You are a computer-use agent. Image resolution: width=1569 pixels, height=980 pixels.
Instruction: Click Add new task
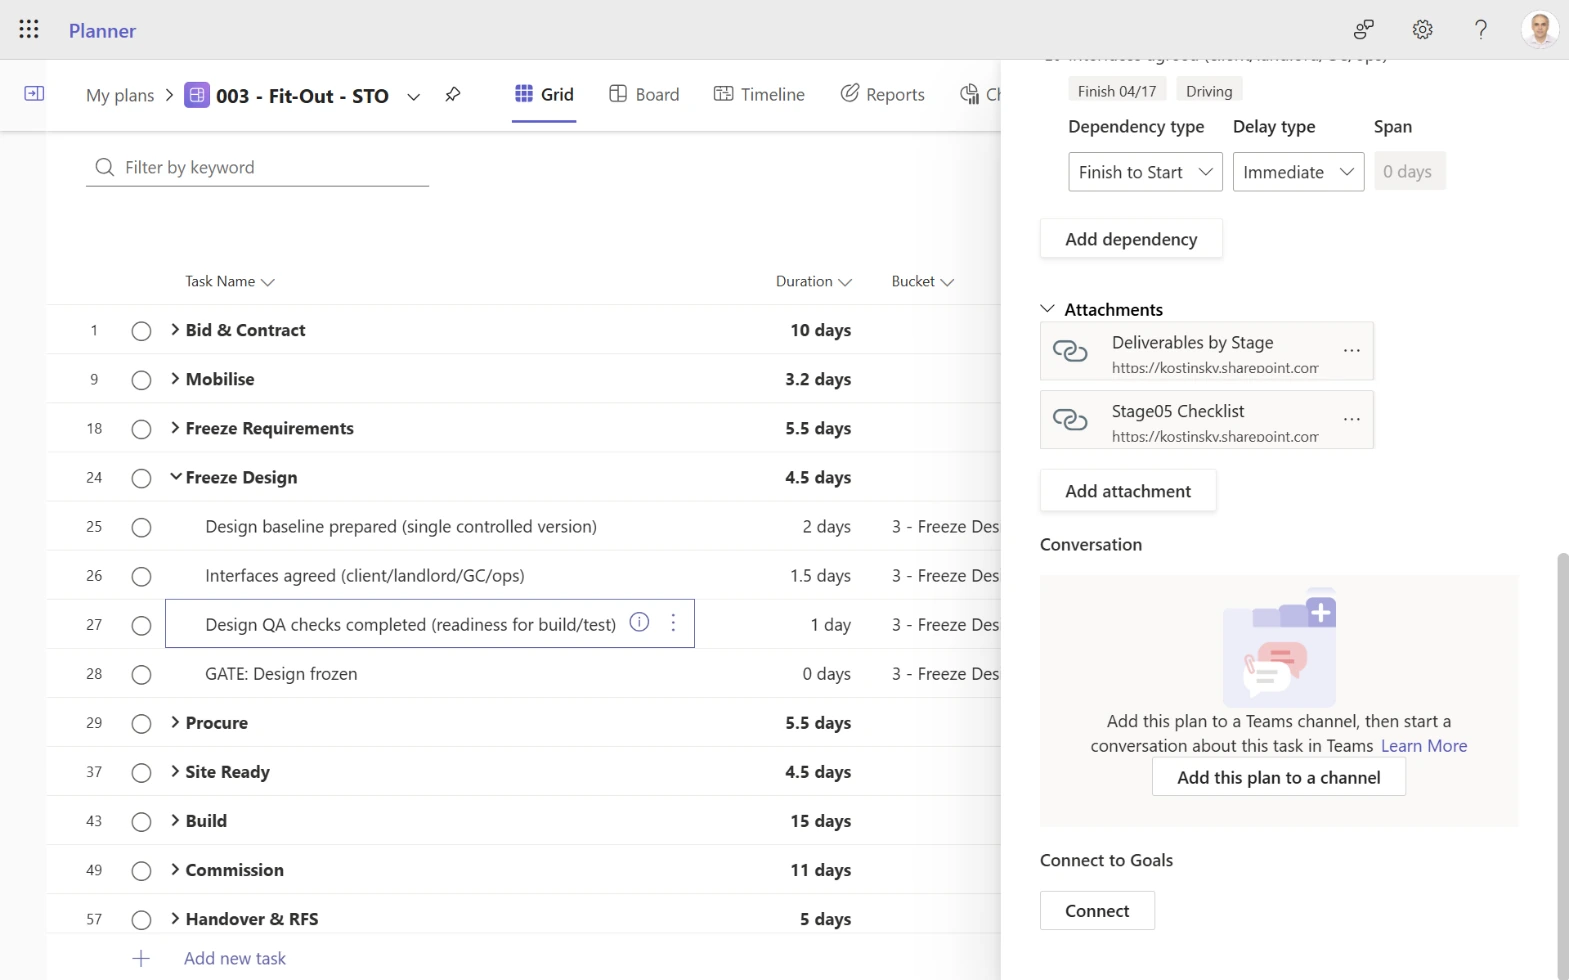[x=235, y=958]
